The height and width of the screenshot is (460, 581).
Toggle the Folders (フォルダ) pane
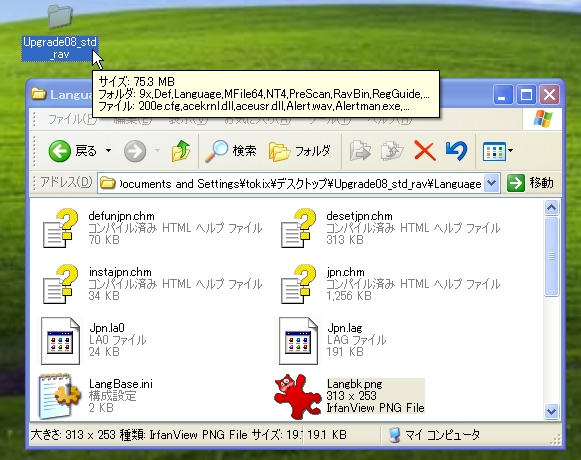[299, 151]
